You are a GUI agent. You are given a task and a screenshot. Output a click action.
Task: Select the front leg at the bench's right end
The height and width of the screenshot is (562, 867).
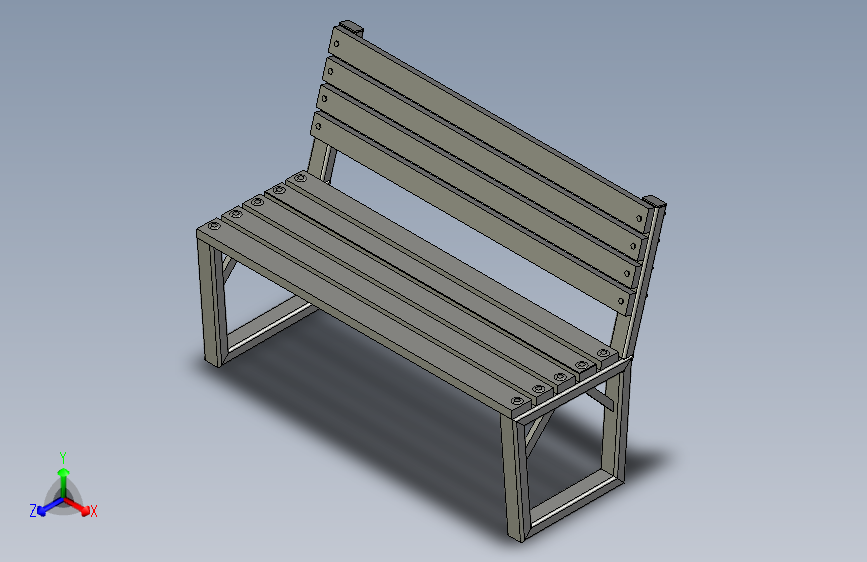[x=517, y=478]
